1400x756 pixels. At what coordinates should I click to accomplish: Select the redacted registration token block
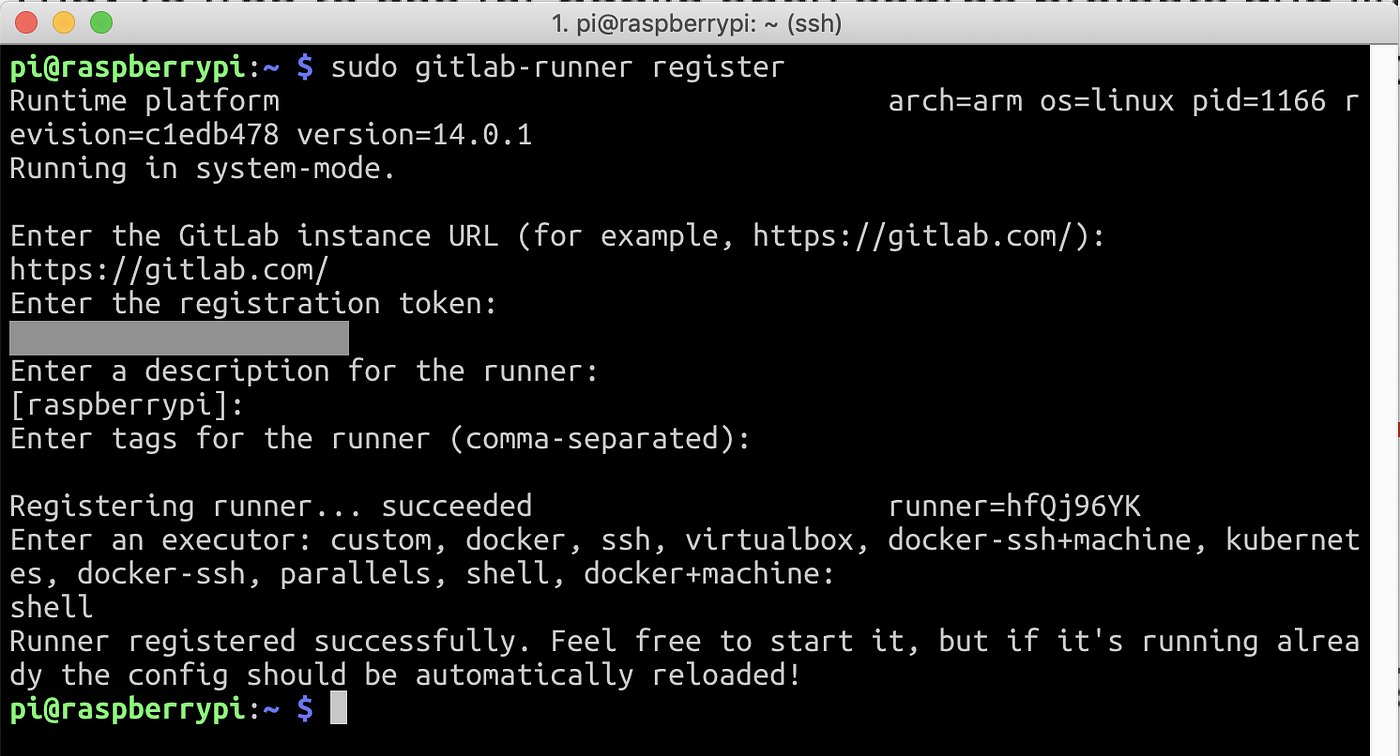(178, 337)
